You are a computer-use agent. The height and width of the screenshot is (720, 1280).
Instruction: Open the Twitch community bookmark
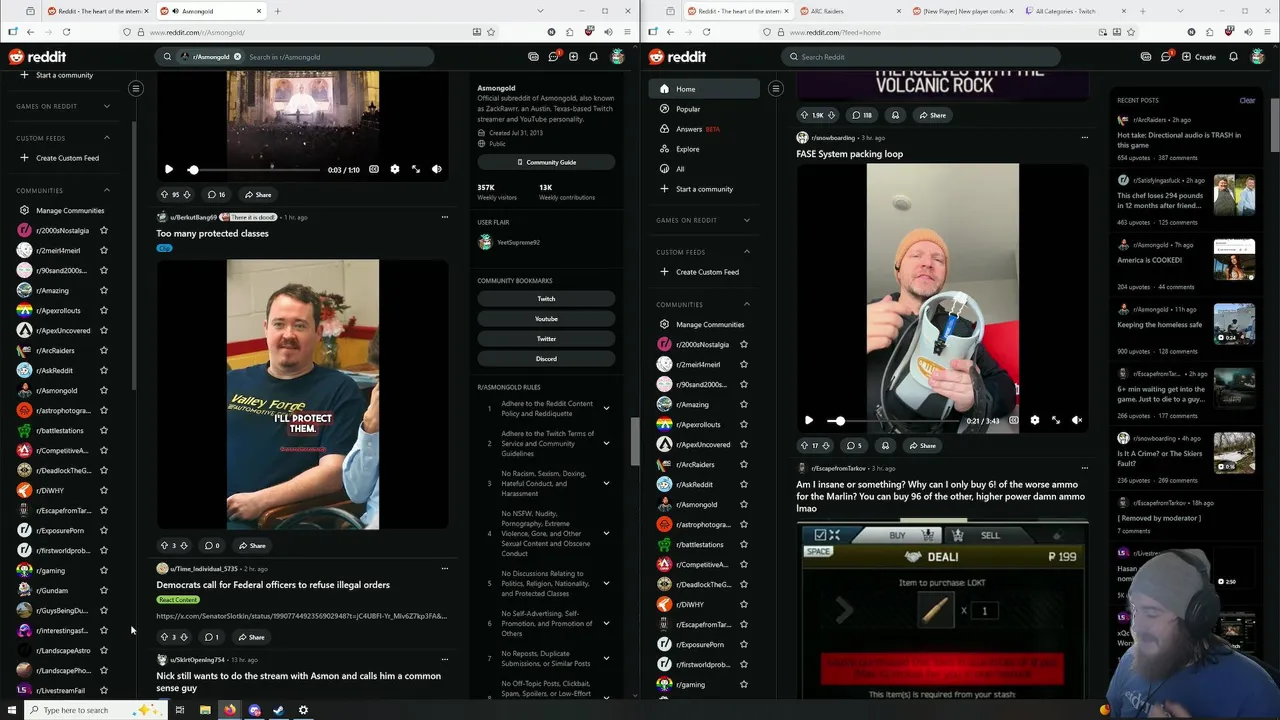[546, 299]
